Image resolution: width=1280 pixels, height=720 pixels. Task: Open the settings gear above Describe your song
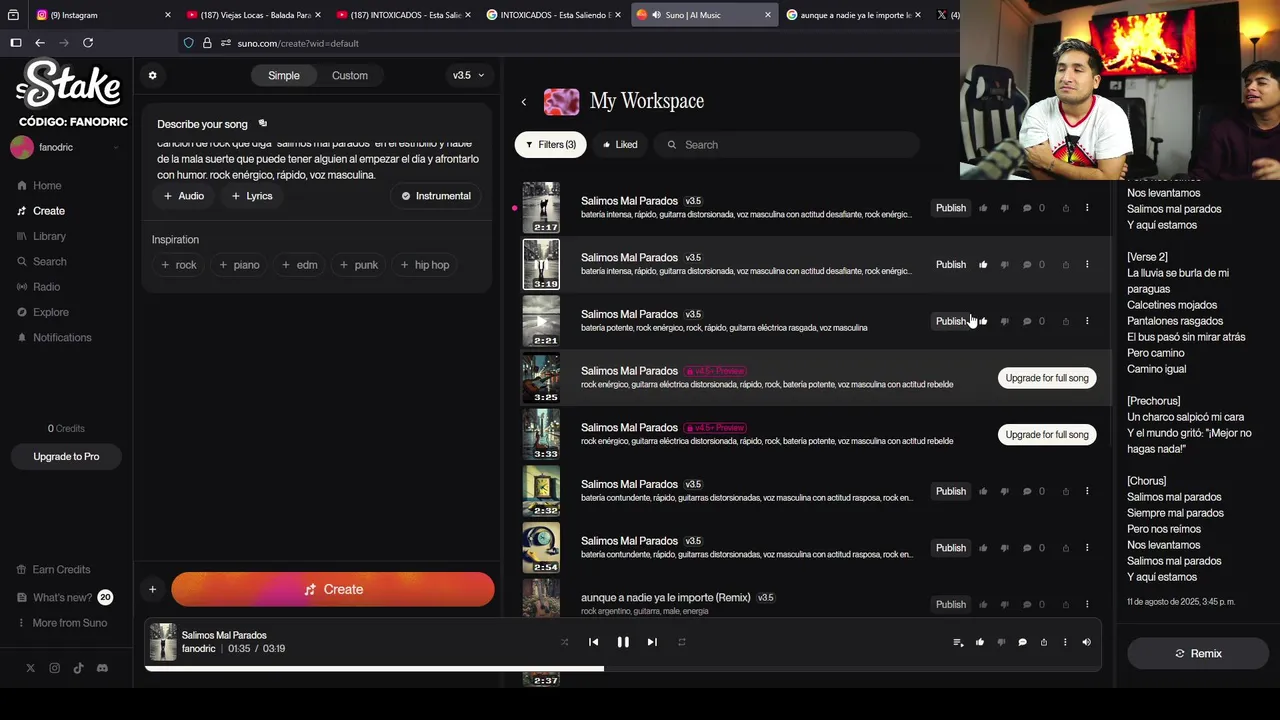(x=152, y=75)
